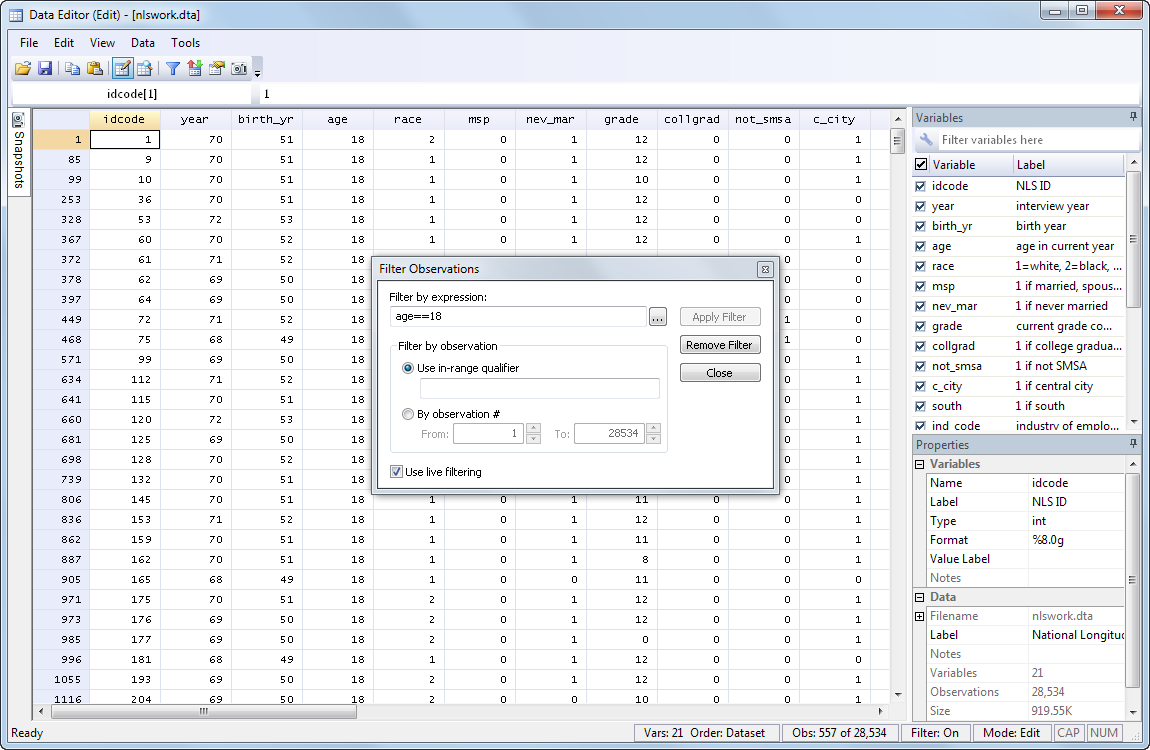This screenshot has width=1150, height=750.
Task: Select the By observation # radio button
Action: coord(408,413)
